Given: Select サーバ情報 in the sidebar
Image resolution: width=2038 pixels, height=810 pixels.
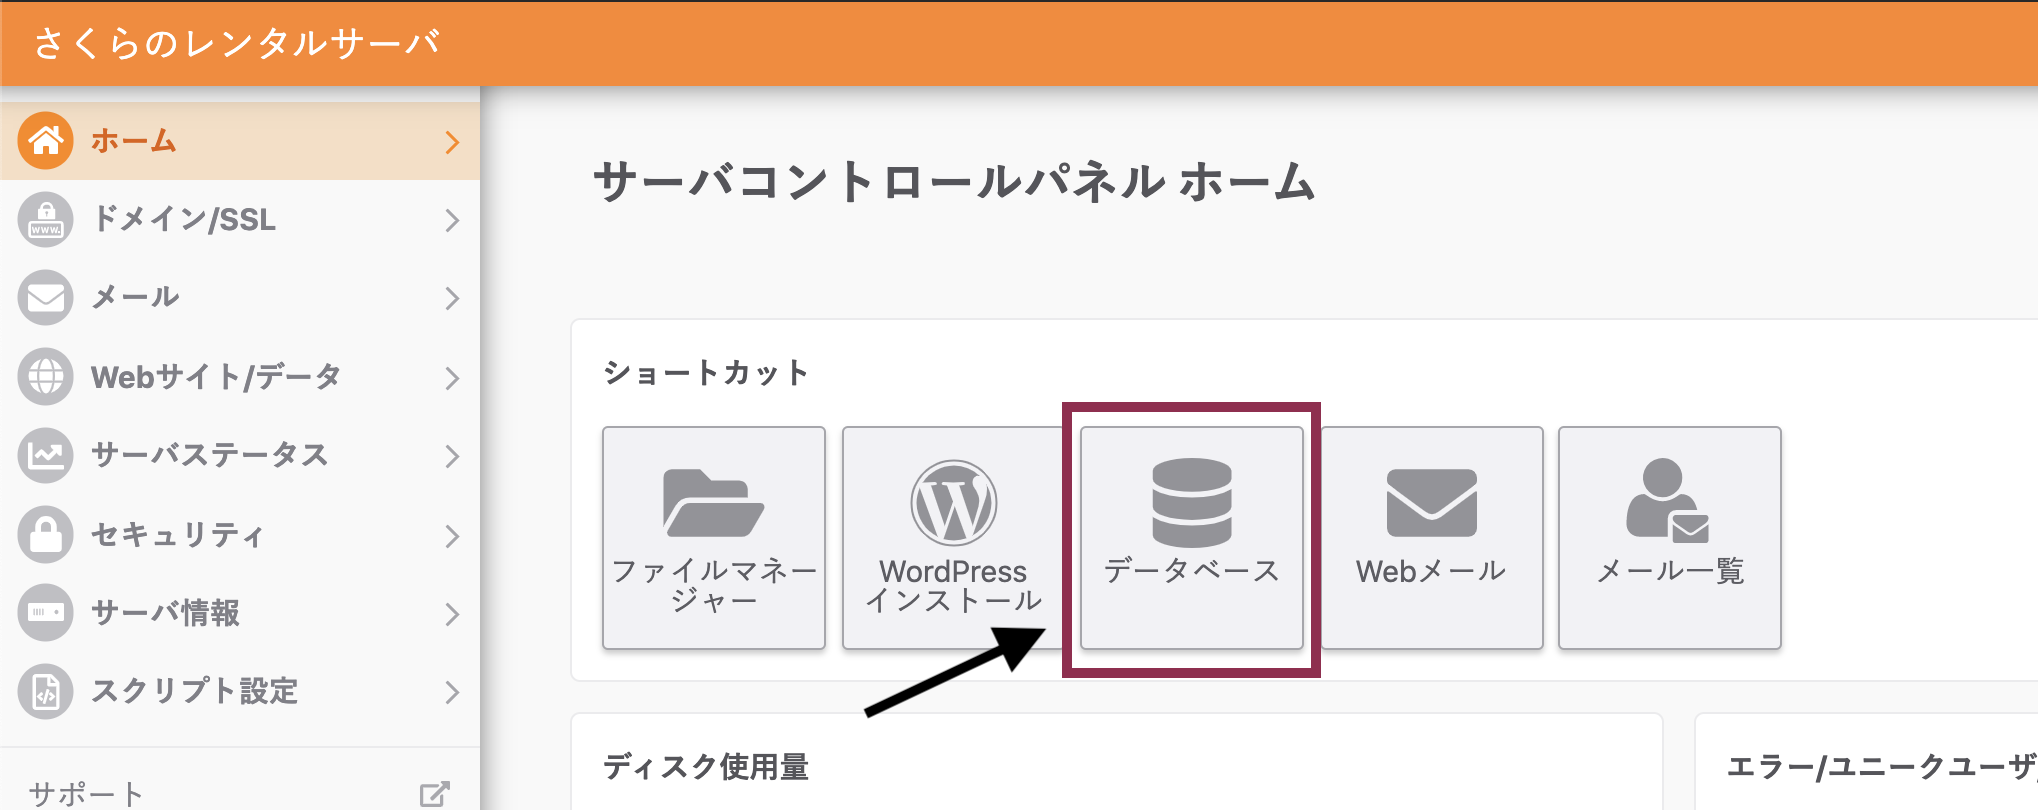Looking at the screenshot, I should [x=240, y=612].
